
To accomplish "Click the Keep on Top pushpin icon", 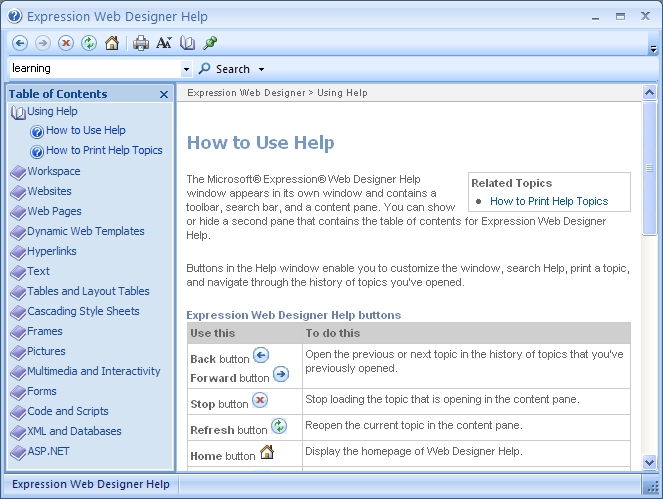I will click(210, 43).
